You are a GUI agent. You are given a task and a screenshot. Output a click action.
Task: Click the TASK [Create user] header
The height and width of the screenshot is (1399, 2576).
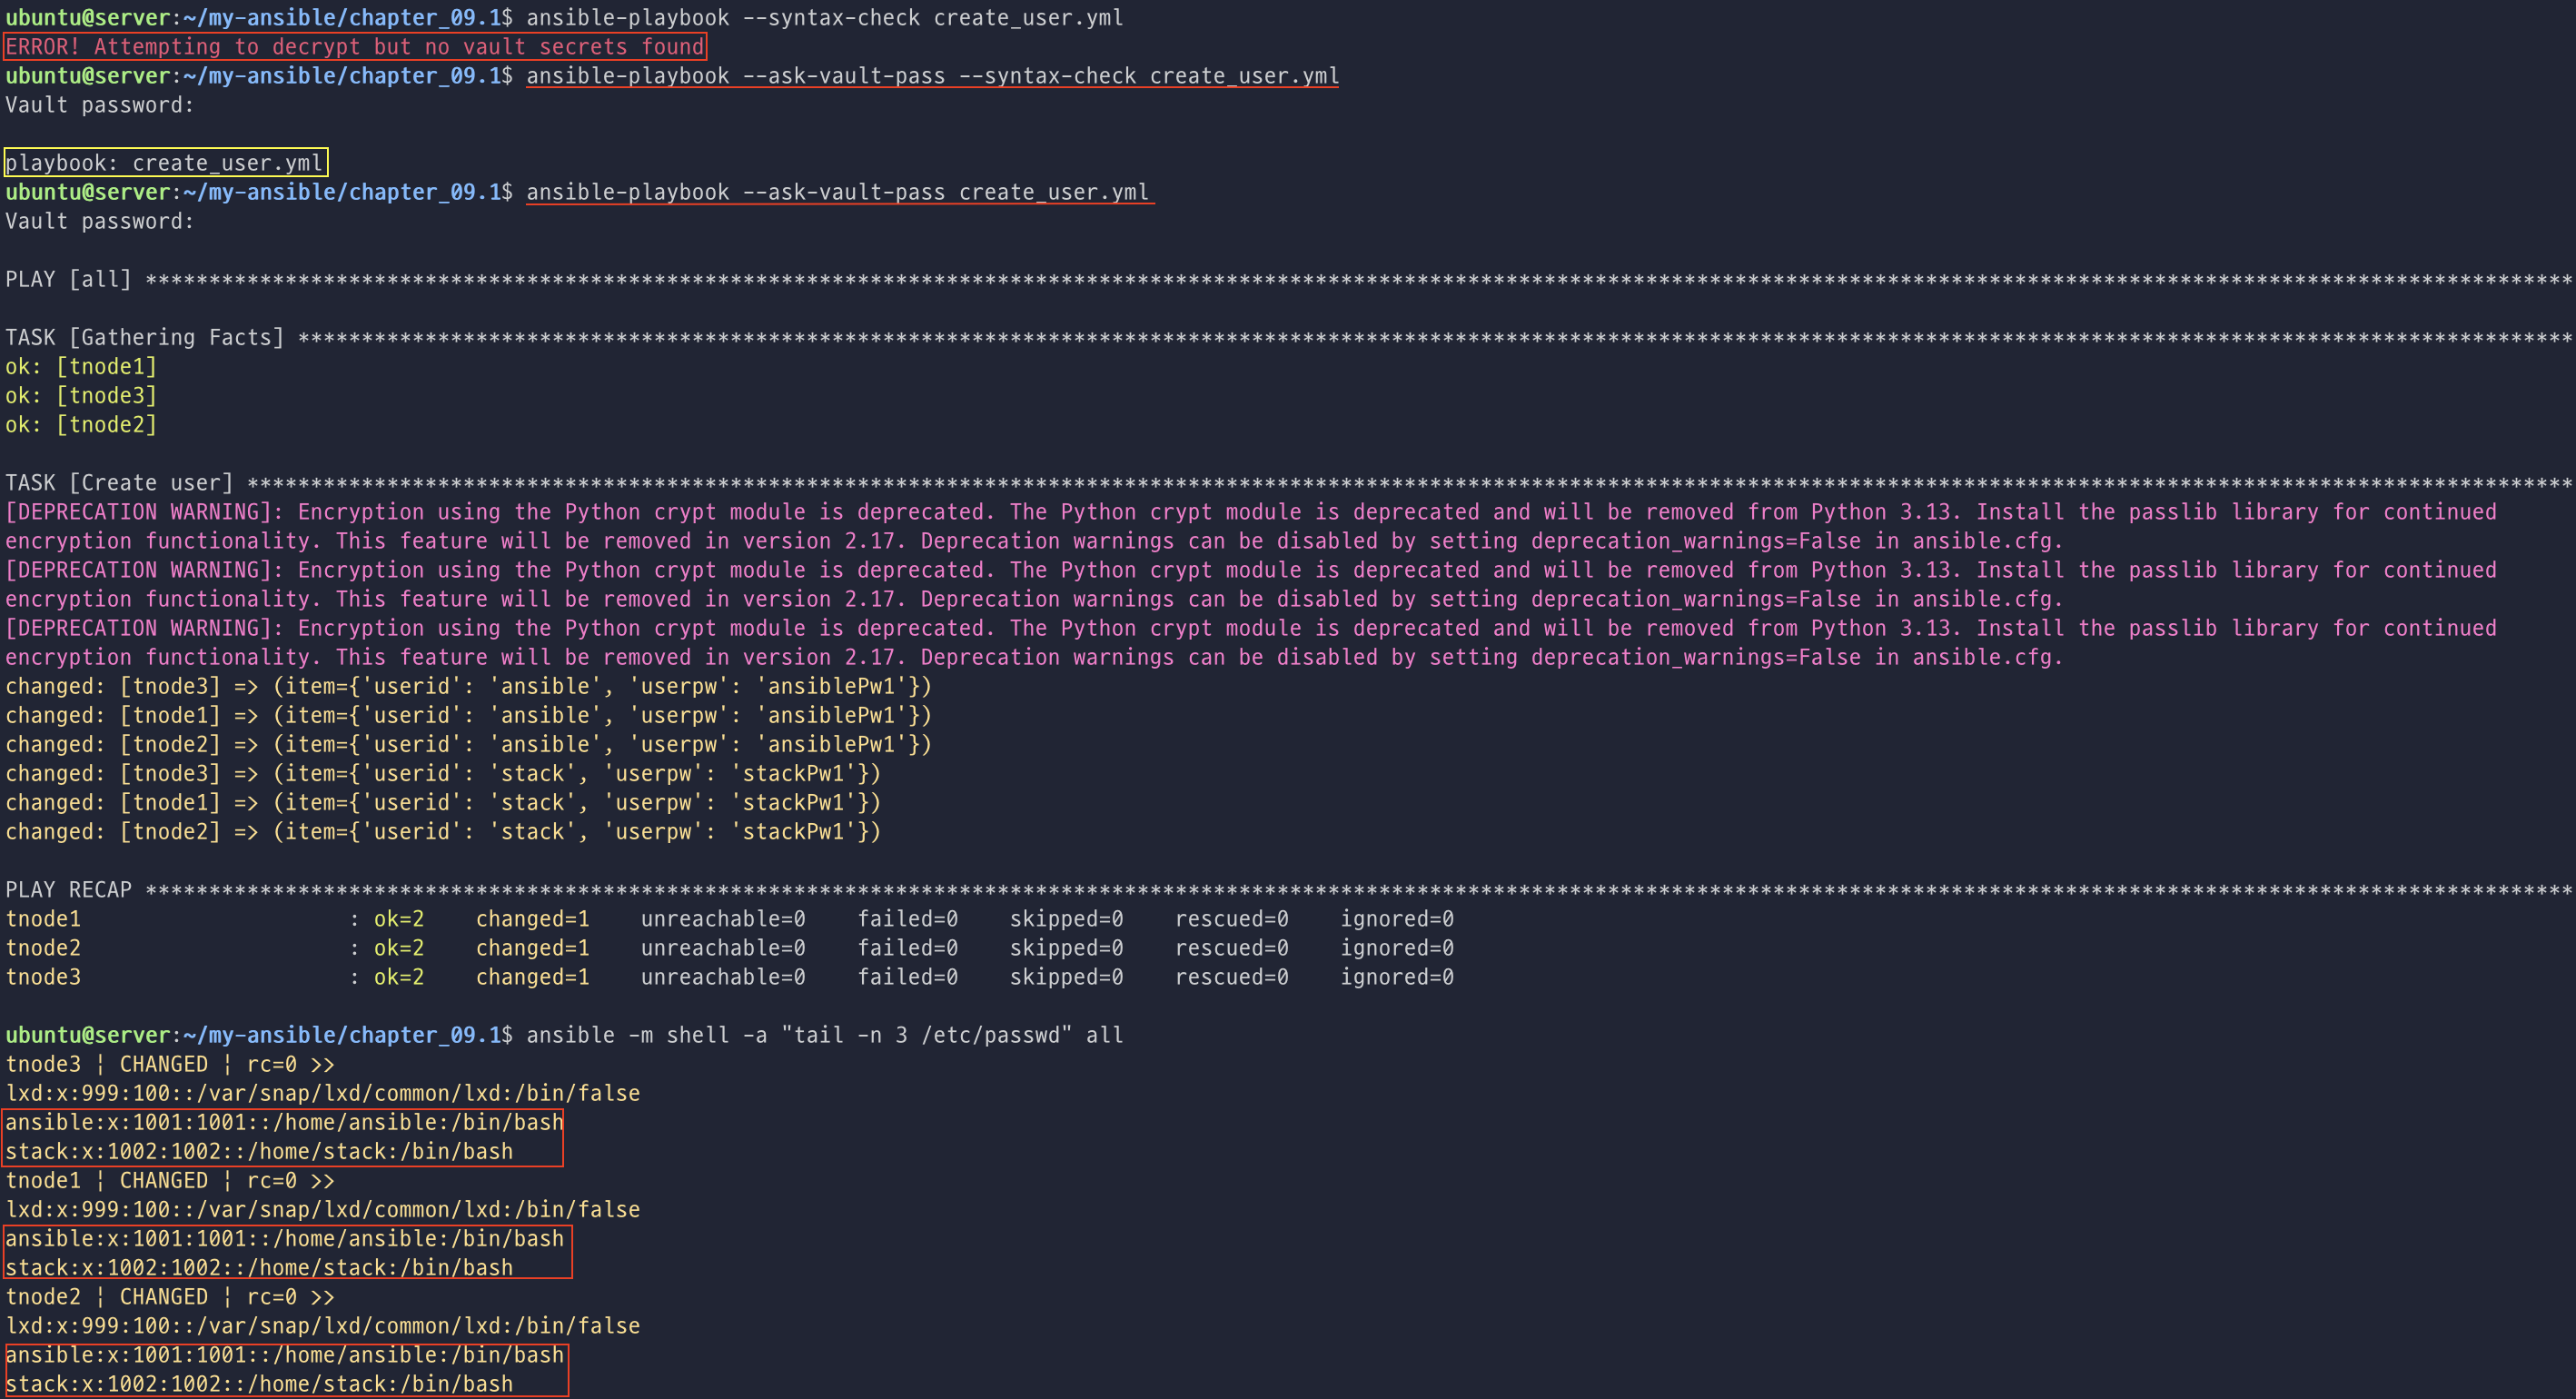[119, 483]
